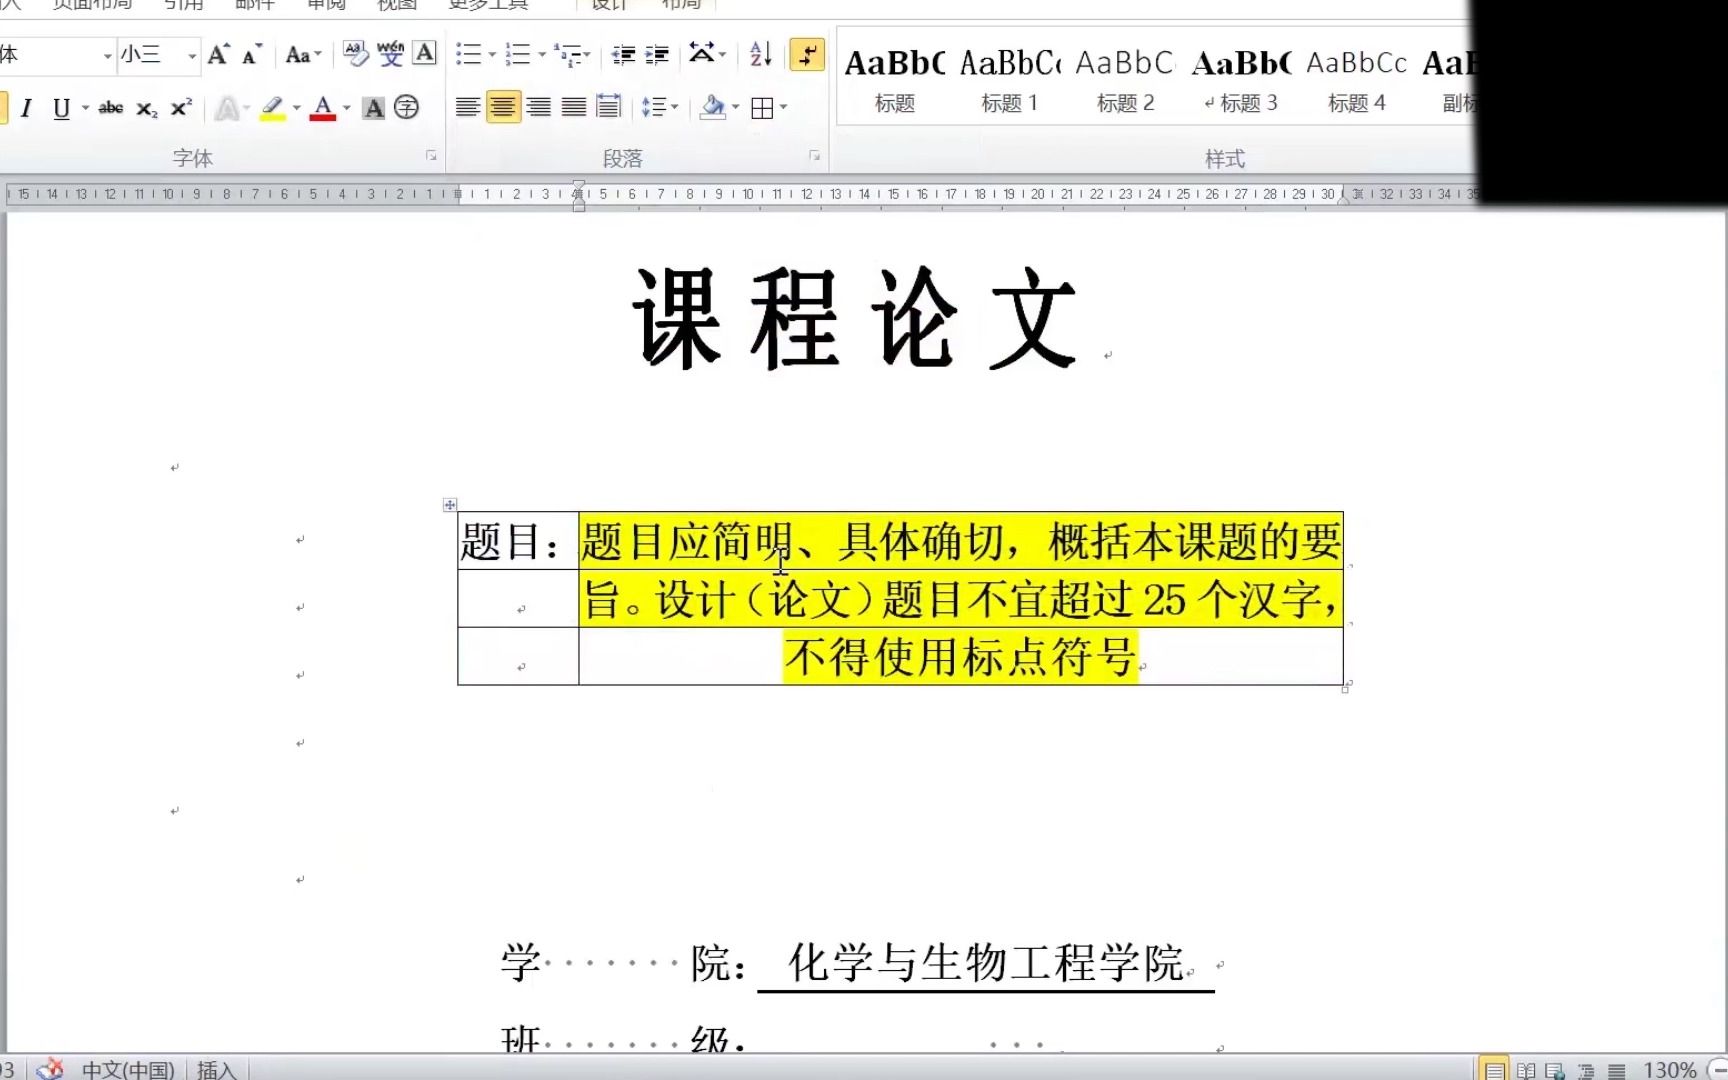Apply the 标题 3 style

[1241, 80]
